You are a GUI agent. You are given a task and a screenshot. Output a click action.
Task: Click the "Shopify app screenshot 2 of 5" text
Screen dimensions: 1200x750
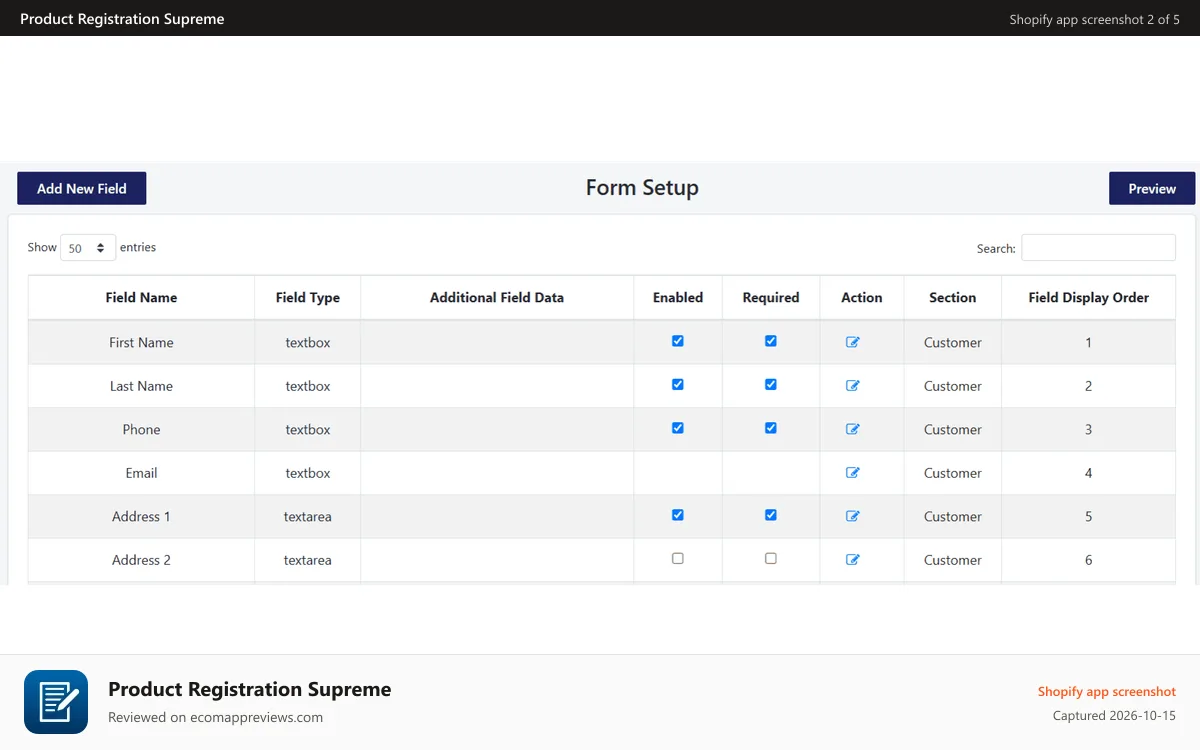click(1094, 19)
